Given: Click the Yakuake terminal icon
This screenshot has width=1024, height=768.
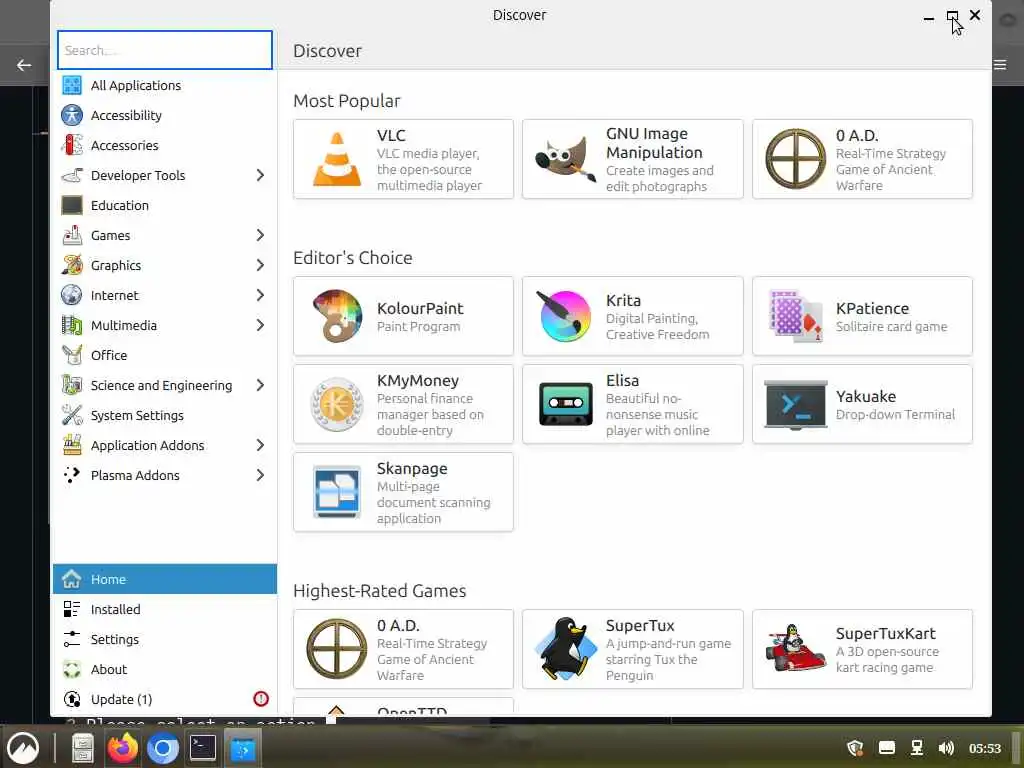Looking at the screenshot, I should click(x=795, y=405).
